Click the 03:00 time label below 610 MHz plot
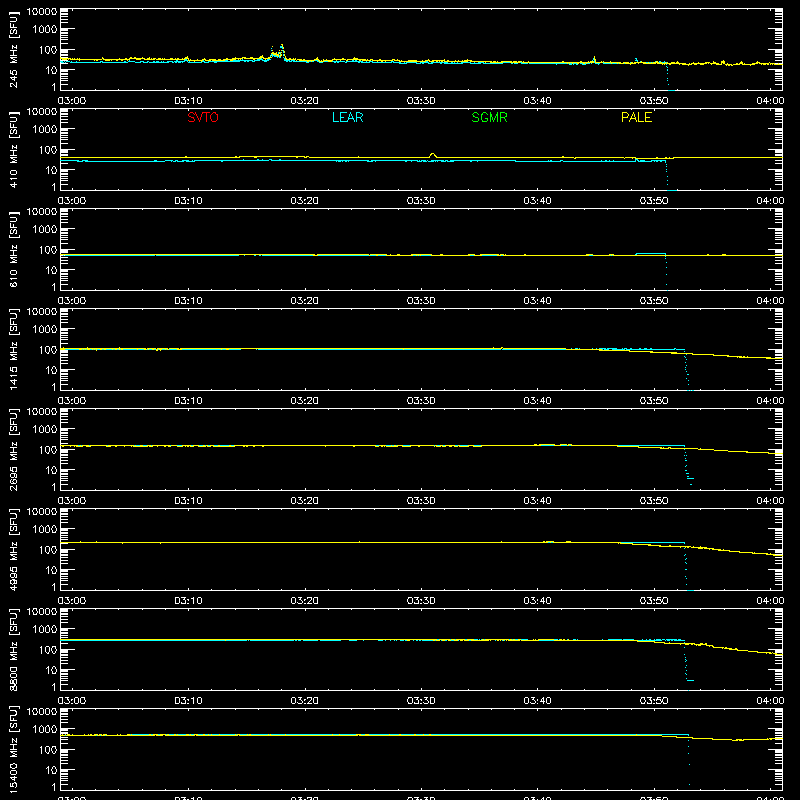 point(72,301)
